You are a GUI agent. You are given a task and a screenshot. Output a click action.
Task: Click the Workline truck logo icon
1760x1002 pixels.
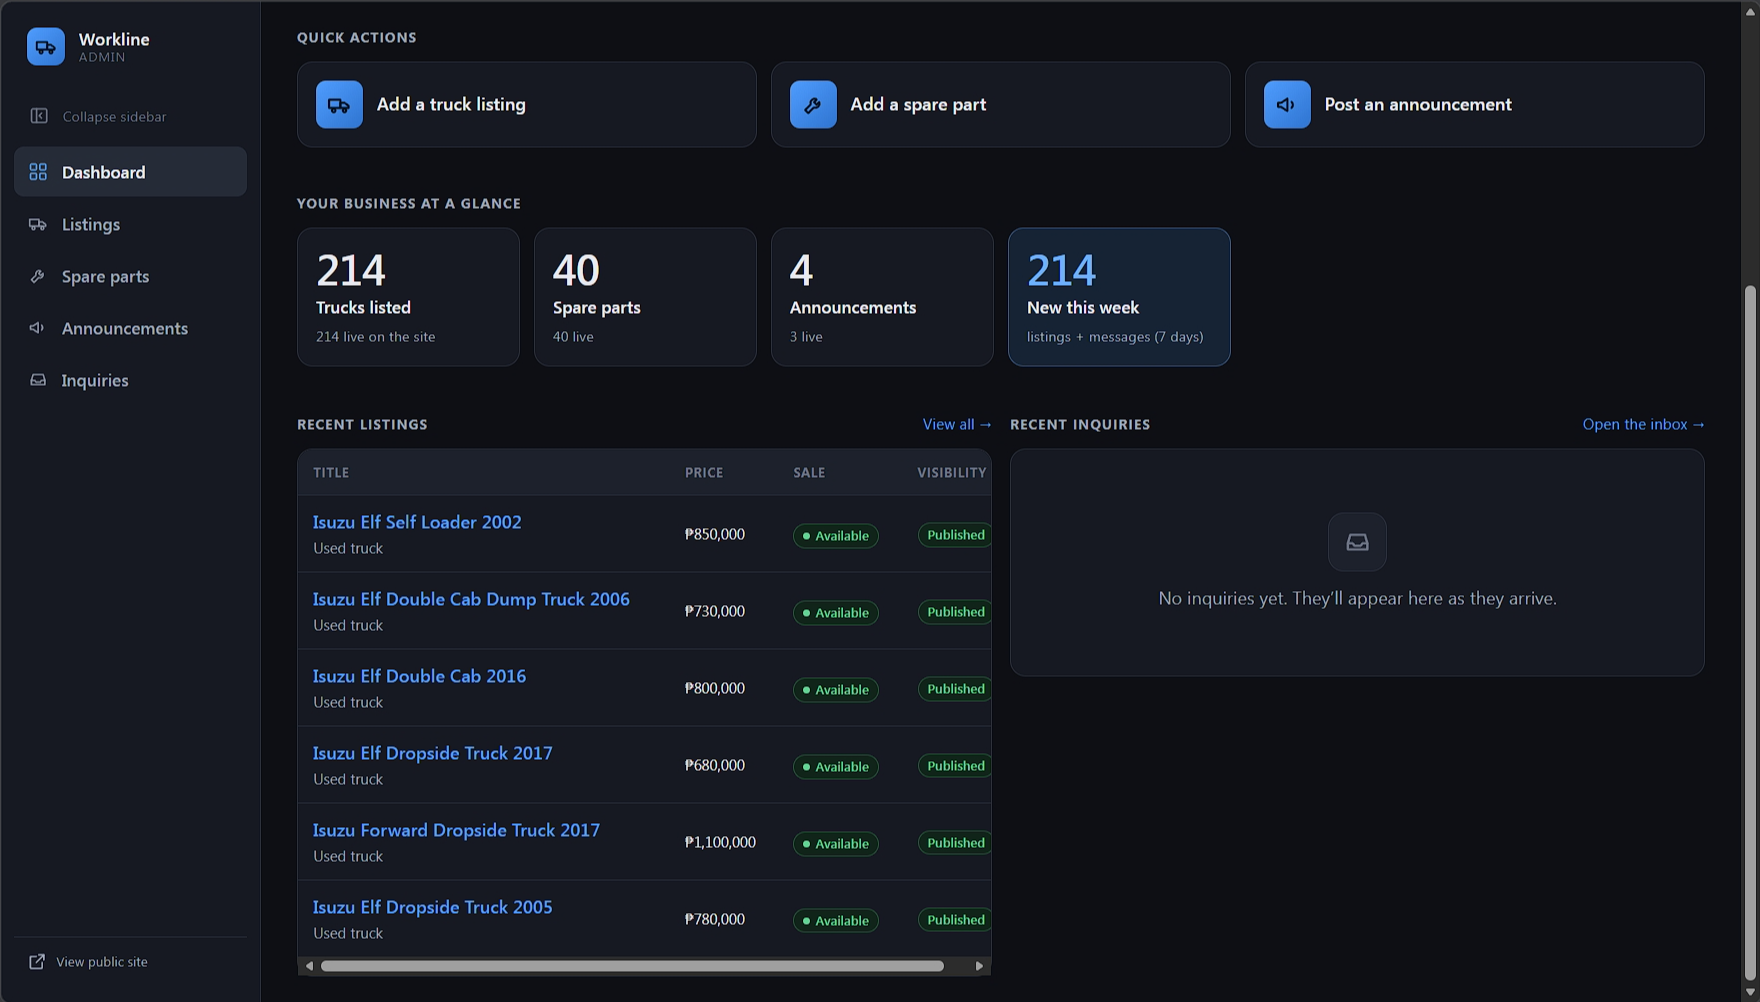pyautogui.click(x=46, y=46)
